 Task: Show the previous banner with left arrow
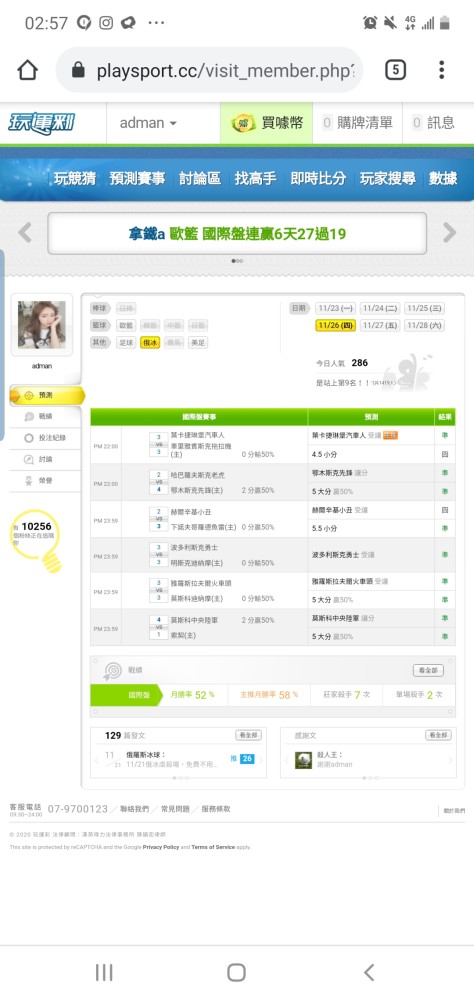tap(25, 233)
